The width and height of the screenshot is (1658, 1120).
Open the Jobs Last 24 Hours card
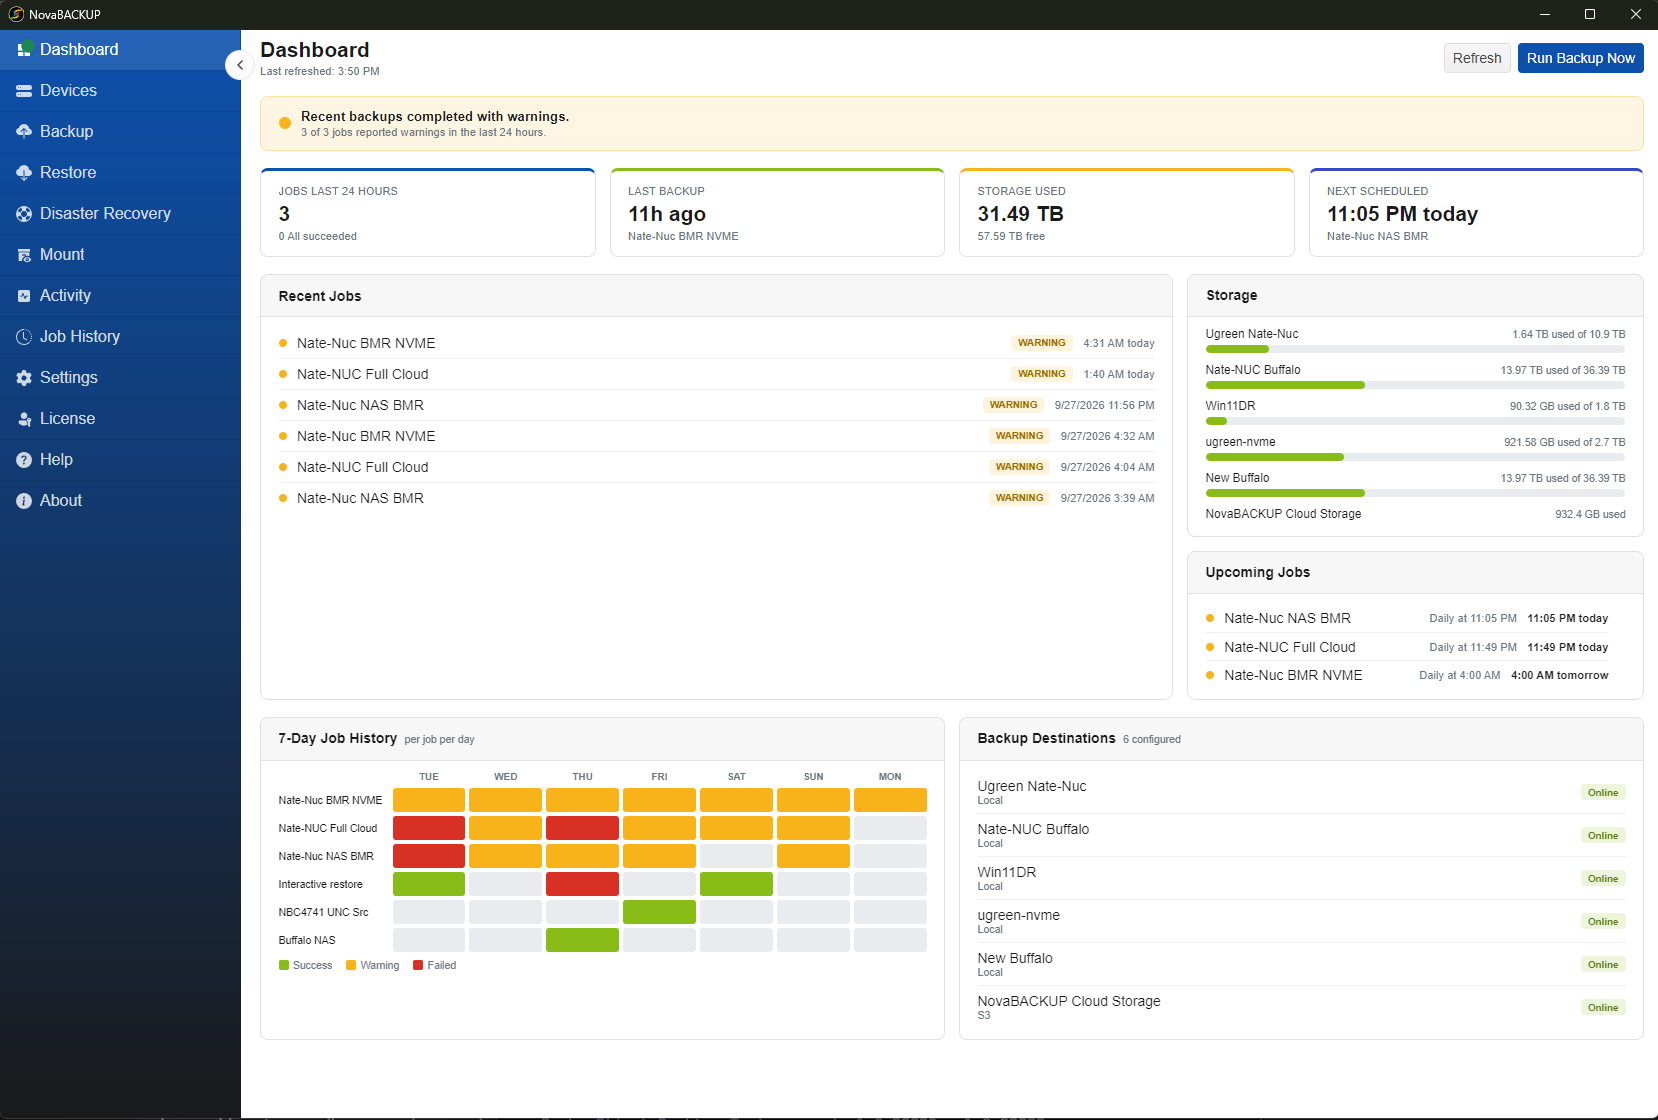click(x=428, y=213)
